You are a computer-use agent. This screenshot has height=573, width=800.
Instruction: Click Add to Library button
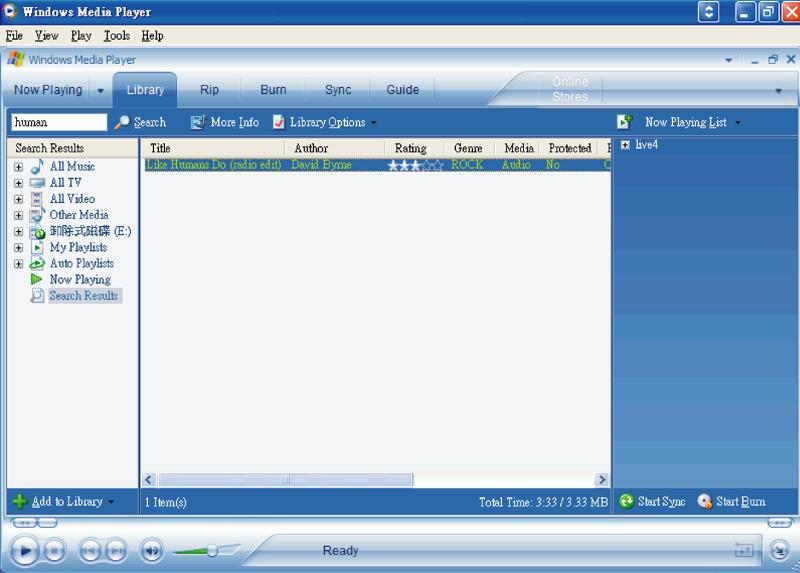coord(64,502)
